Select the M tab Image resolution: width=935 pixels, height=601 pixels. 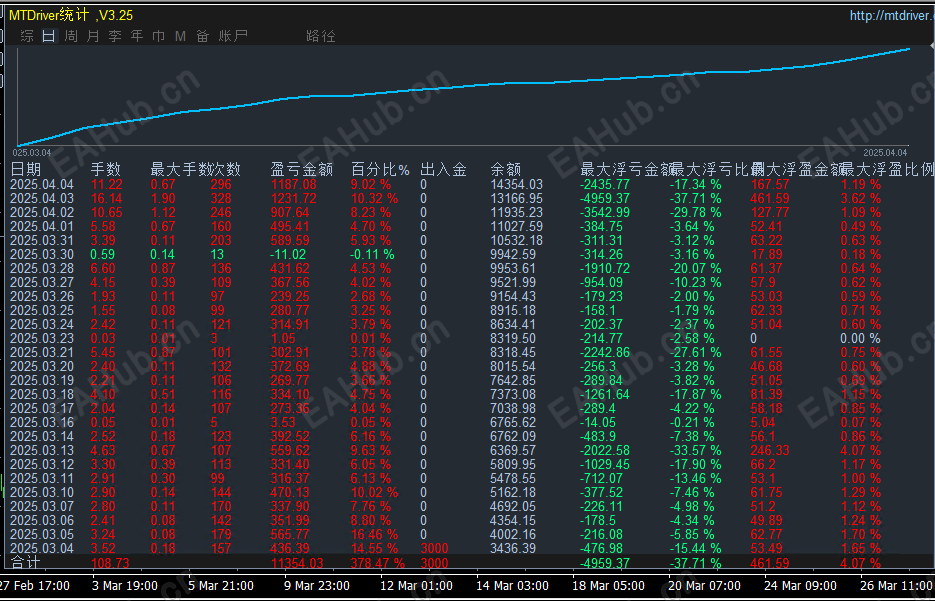point(180,36)
